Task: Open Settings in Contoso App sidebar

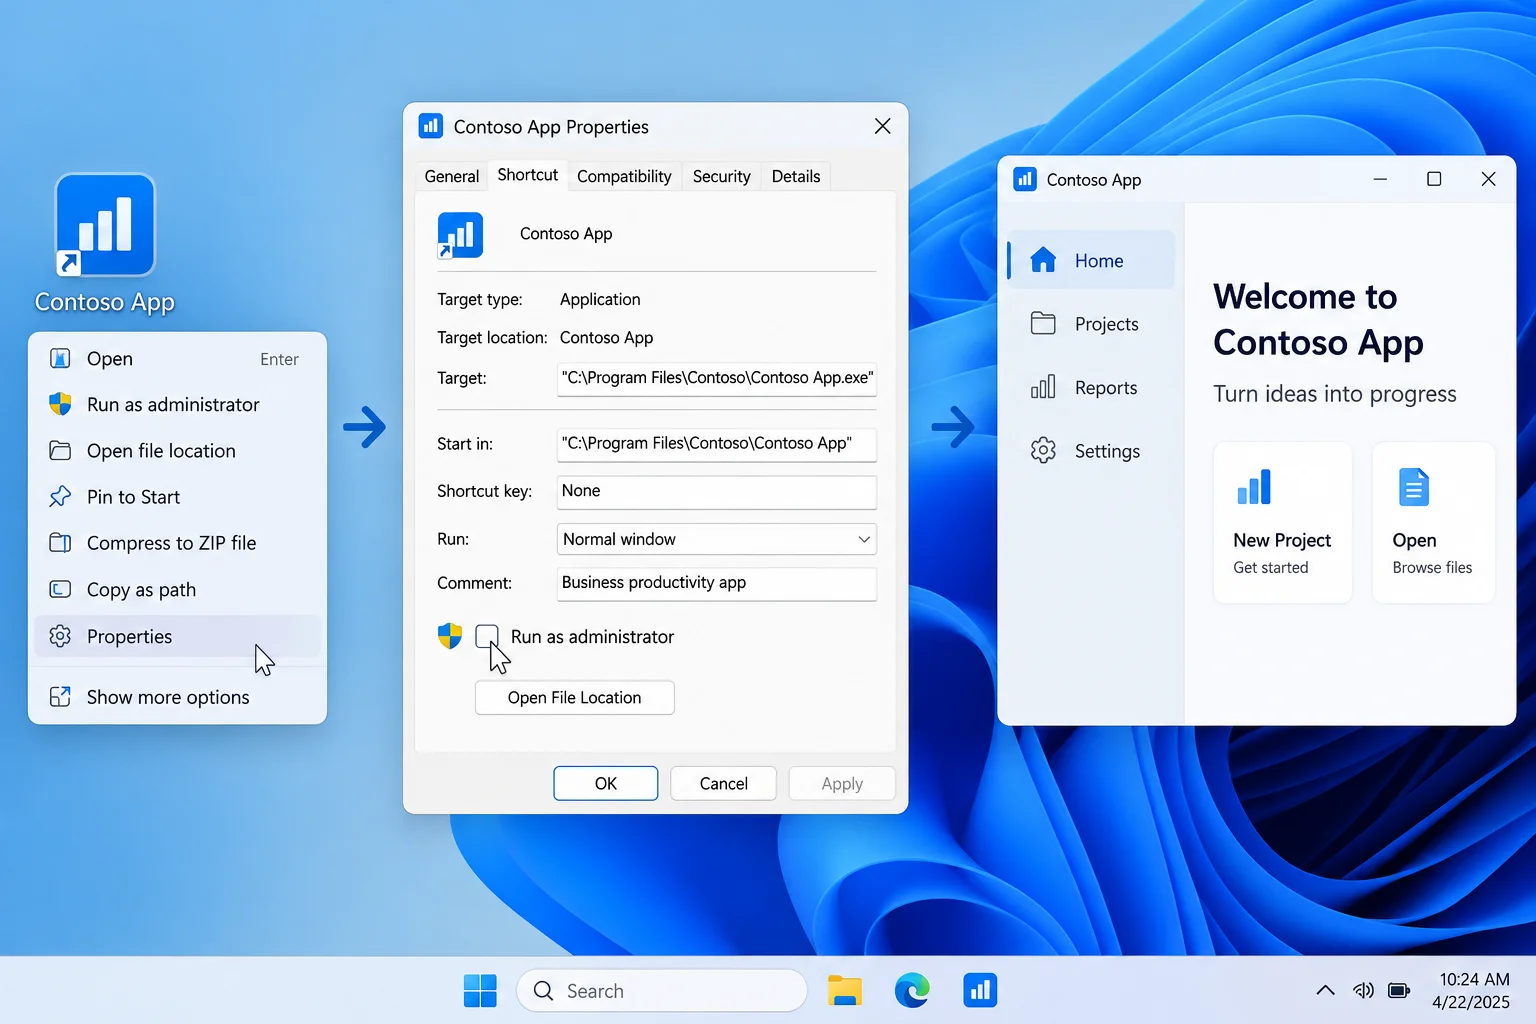Action: [x=1091, y=451]
